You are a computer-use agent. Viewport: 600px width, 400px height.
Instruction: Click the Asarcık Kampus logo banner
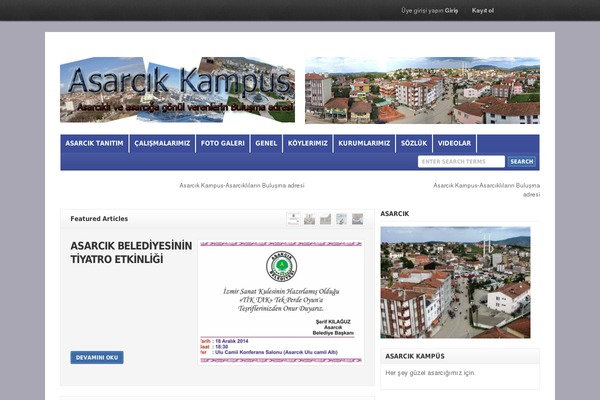pyautogui.click(x=177, y=90)
